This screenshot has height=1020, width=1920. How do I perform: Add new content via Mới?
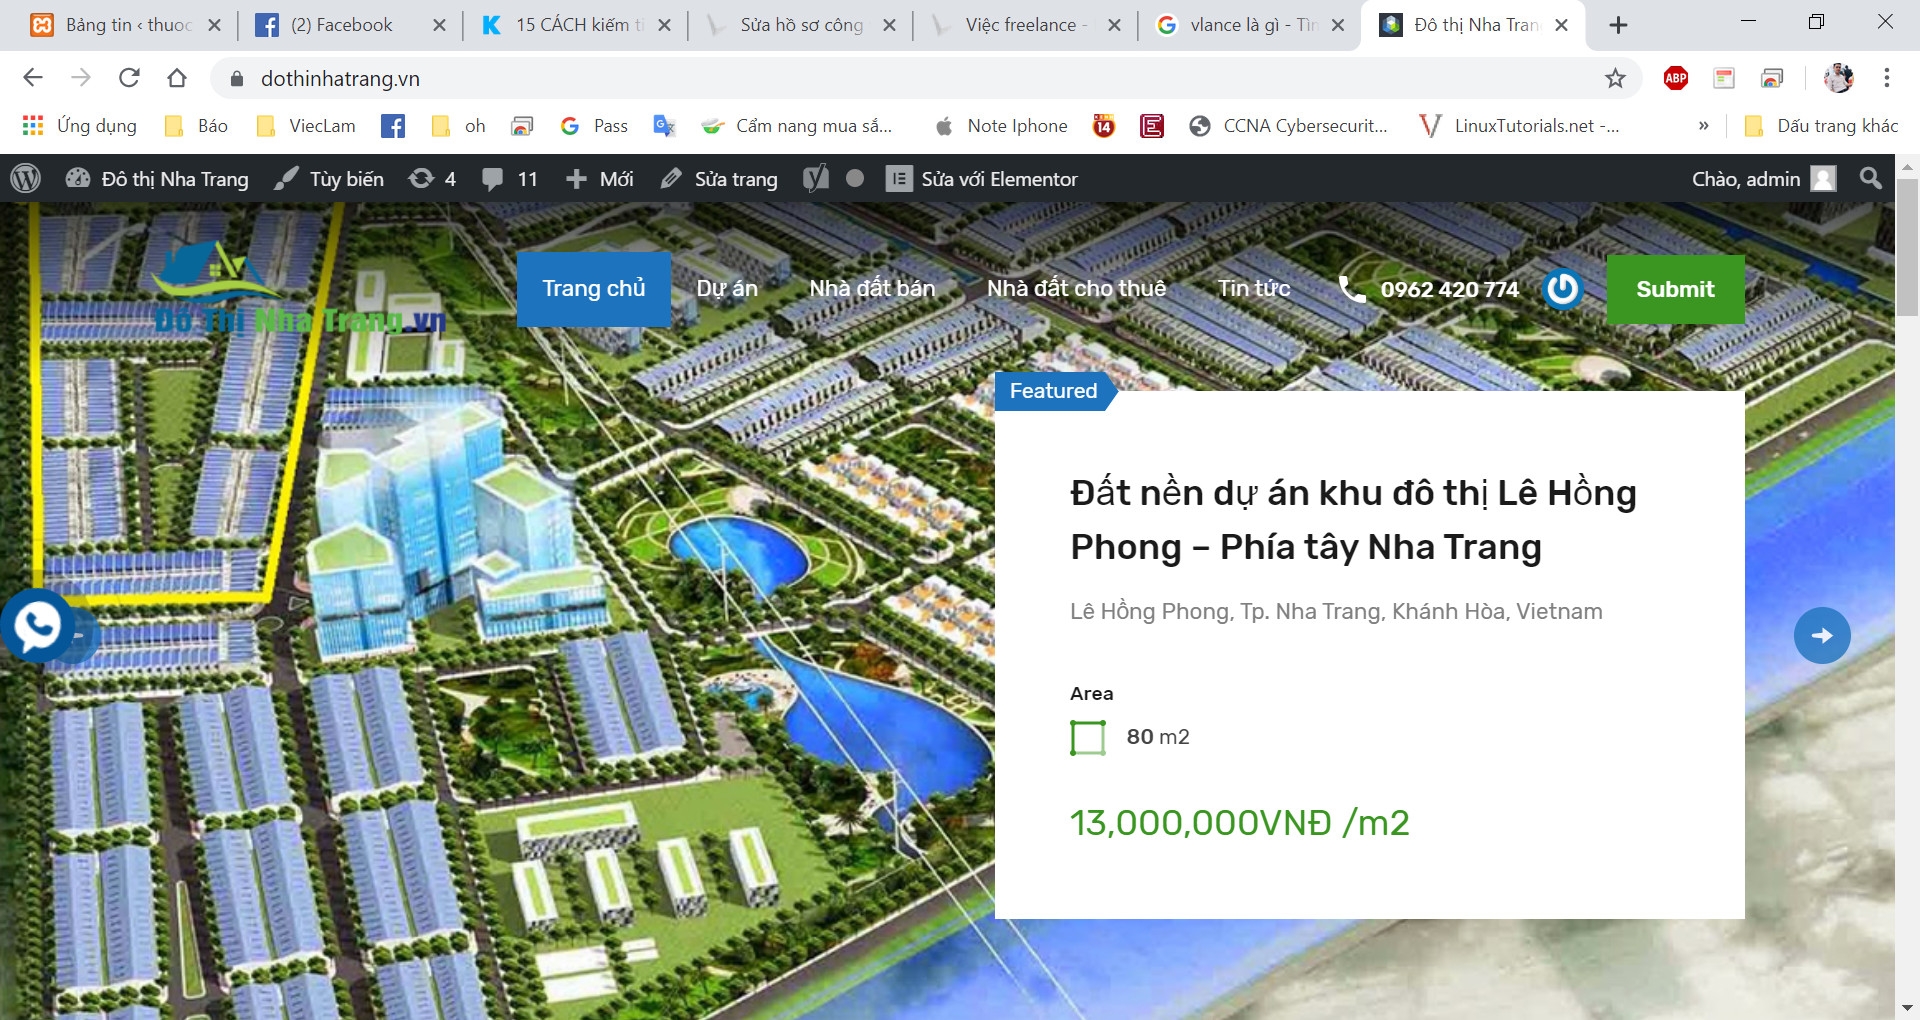pyautogui.click(x=599, y=179)
